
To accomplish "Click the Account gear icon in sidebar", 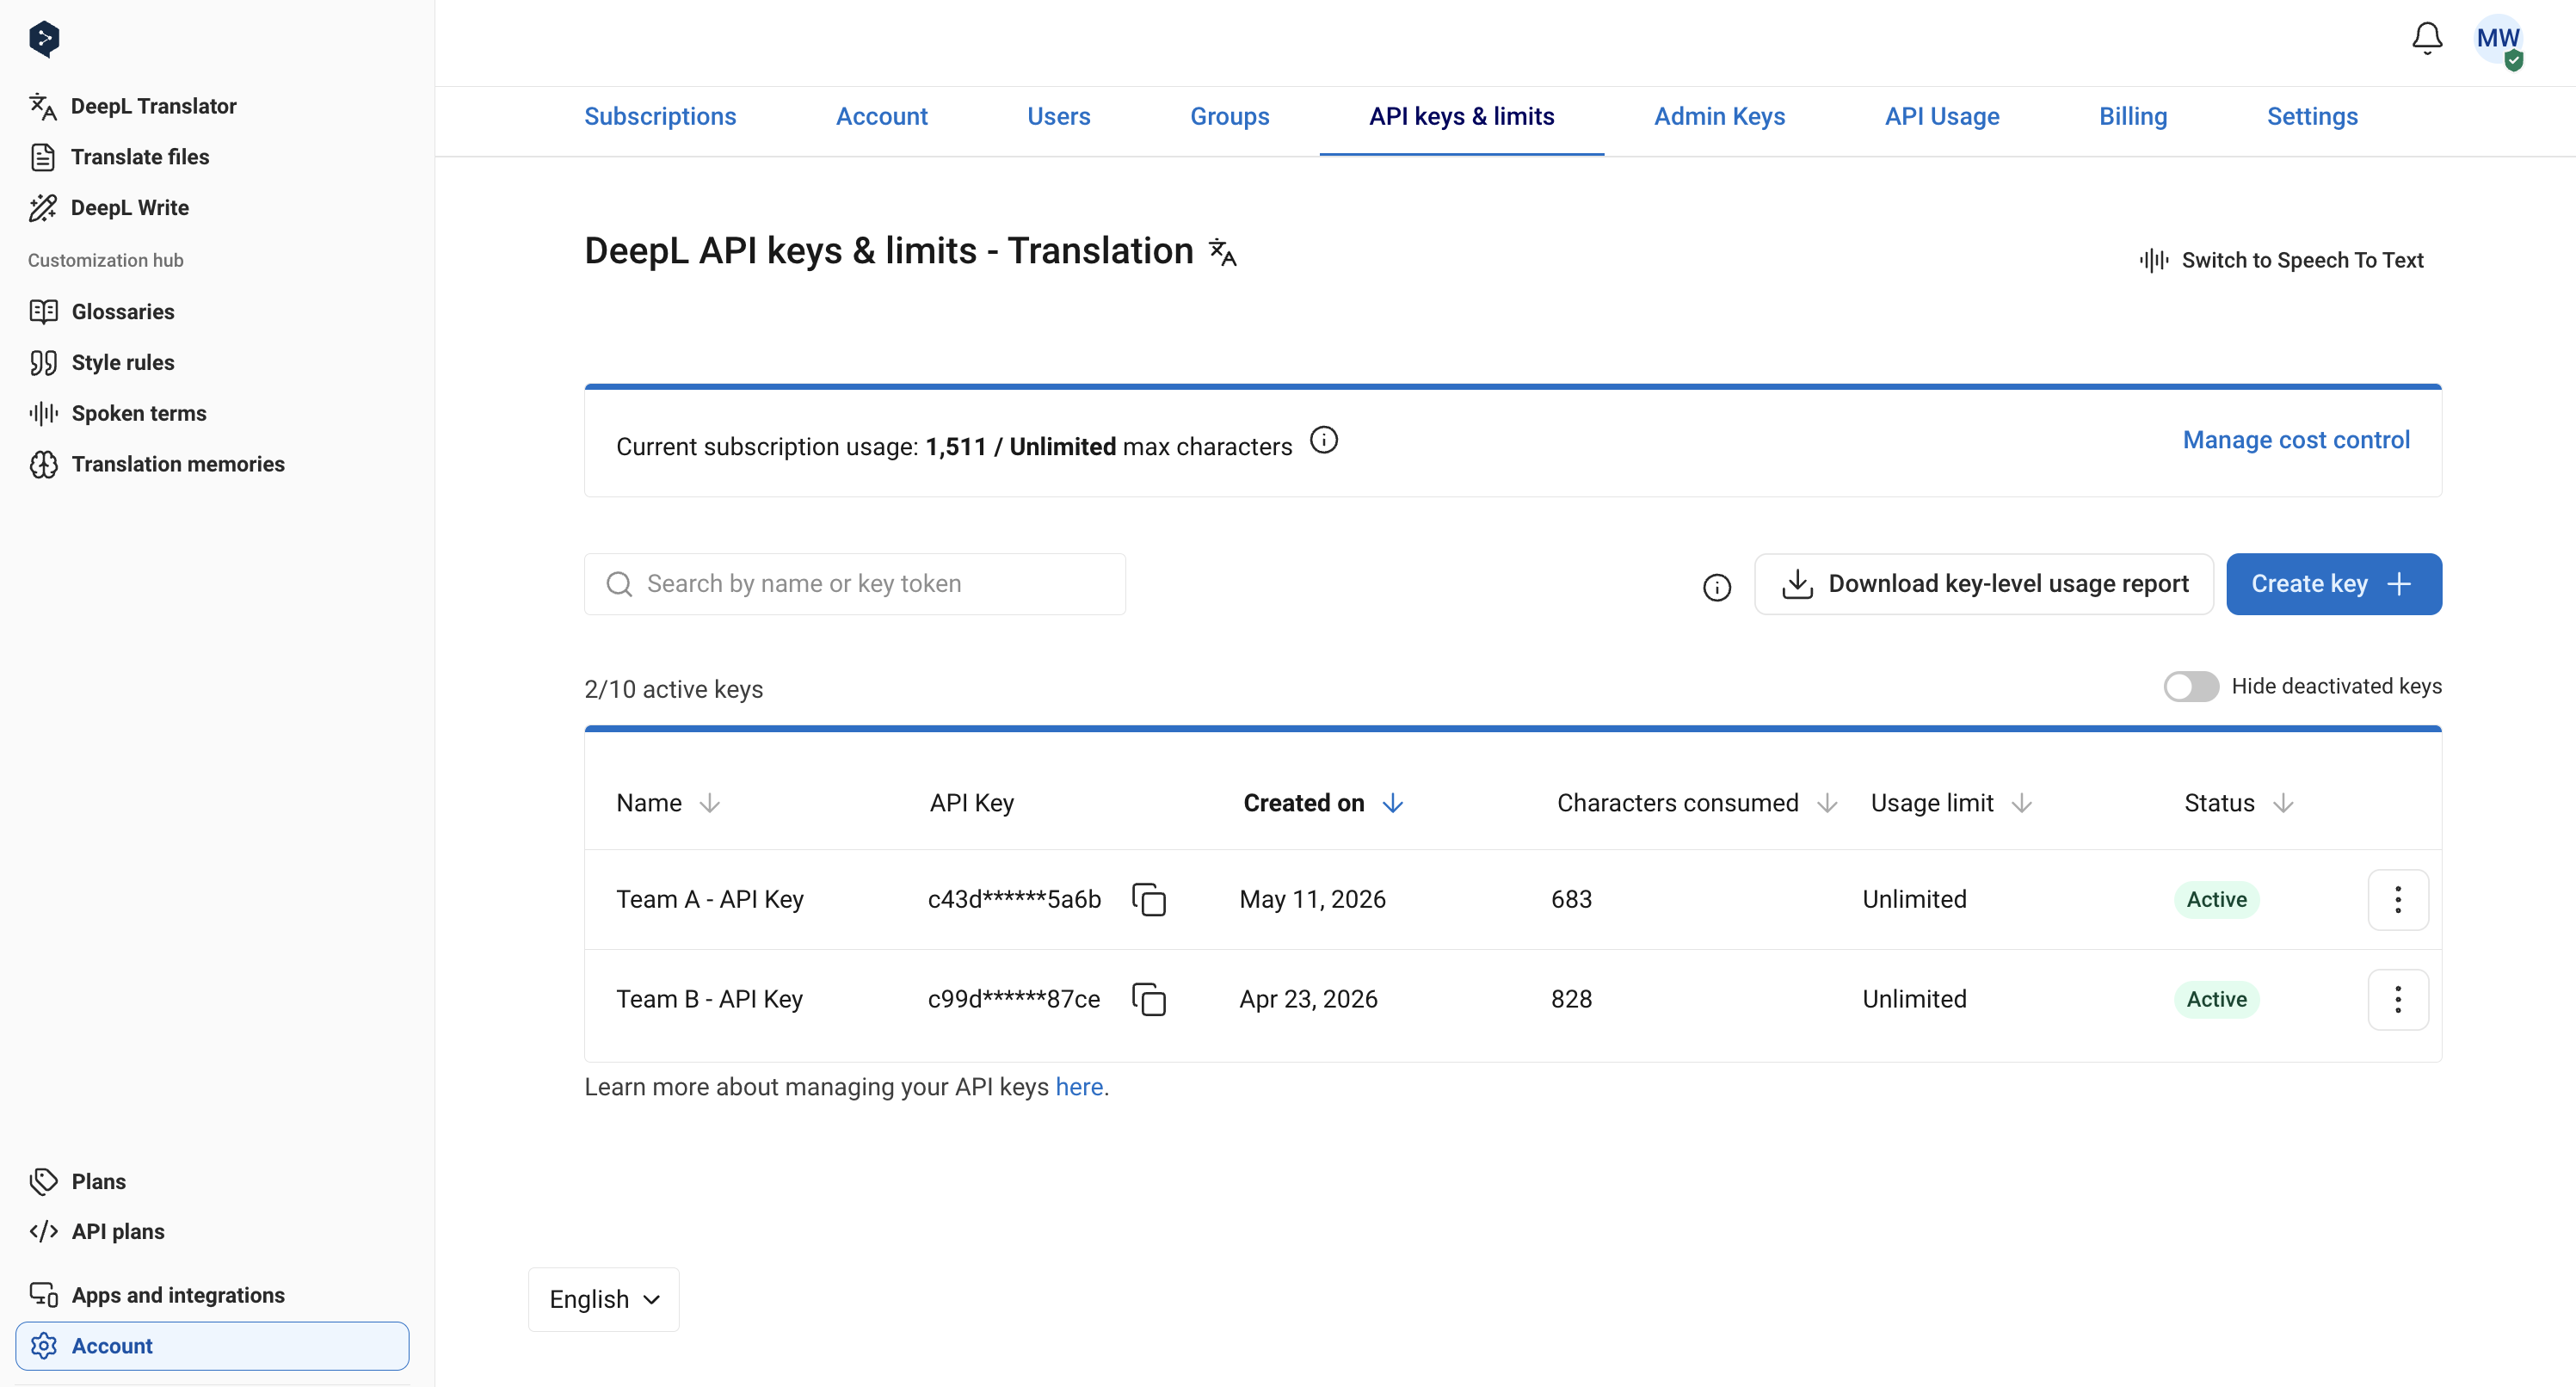I will click(x=44, y=1346).
